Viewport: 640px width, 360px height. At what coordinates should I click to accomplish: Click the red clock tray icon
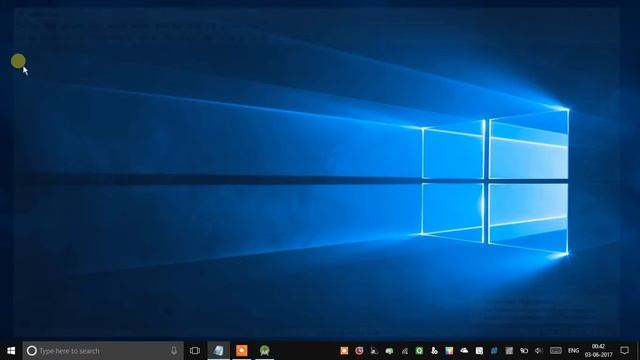(x=359, y=351)
